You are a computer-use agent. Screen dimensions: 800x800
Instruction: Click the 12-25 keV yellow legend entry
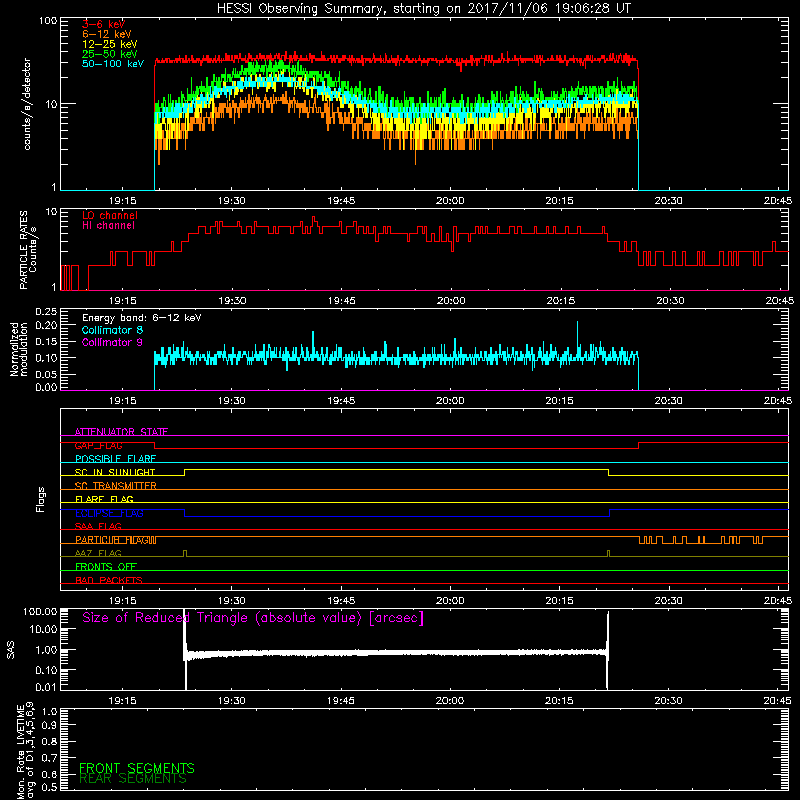click(x=110, y=44)
